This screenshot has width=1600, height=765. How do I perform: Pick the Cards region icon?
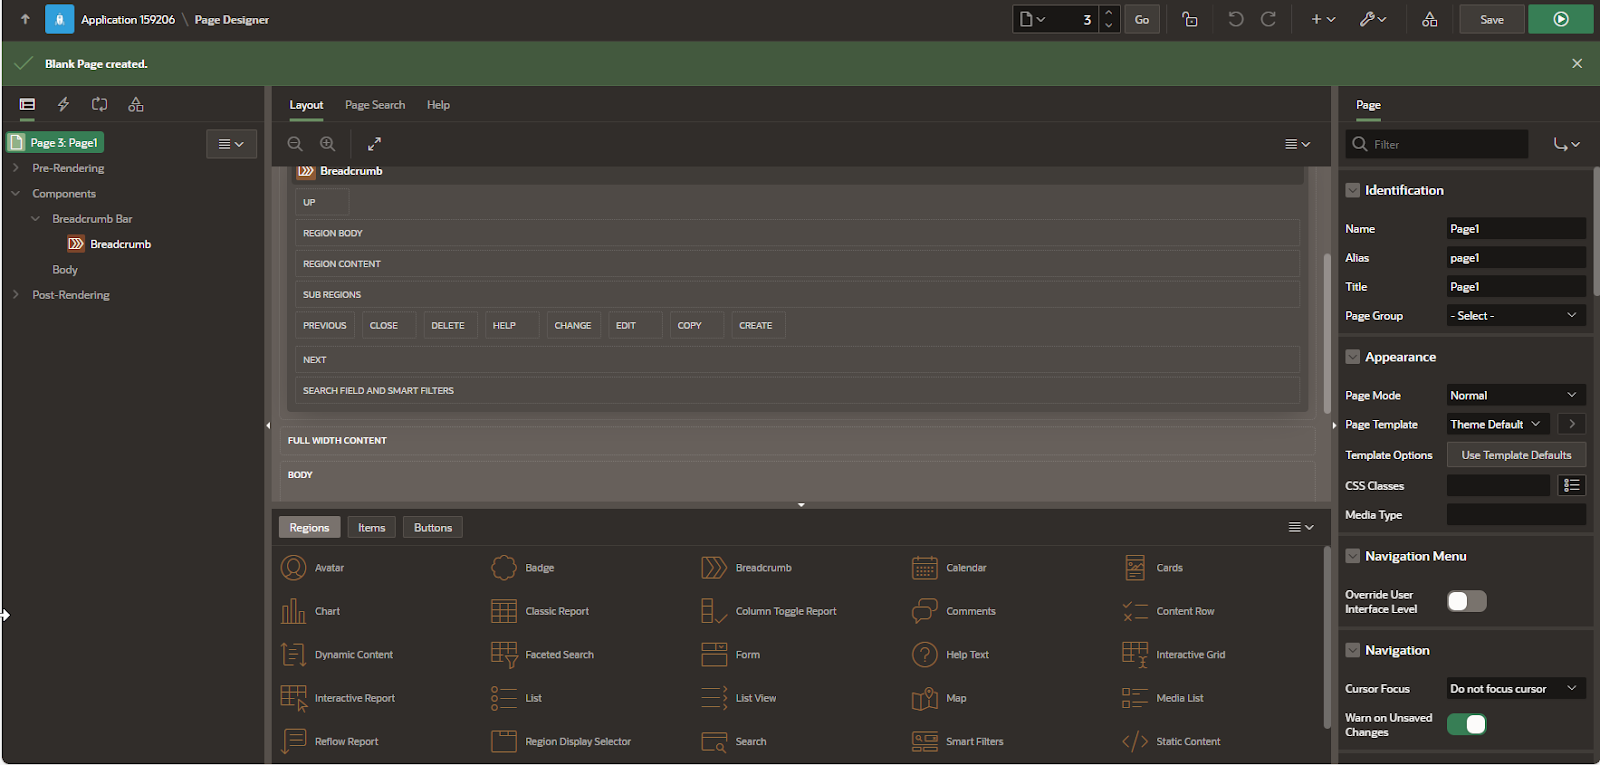1135,568
